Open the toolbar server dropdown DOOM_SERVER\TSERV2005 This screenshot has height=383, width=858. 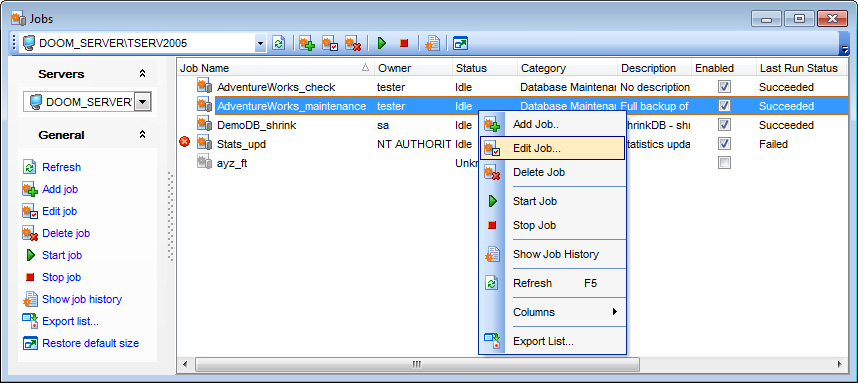pos(260,43)
